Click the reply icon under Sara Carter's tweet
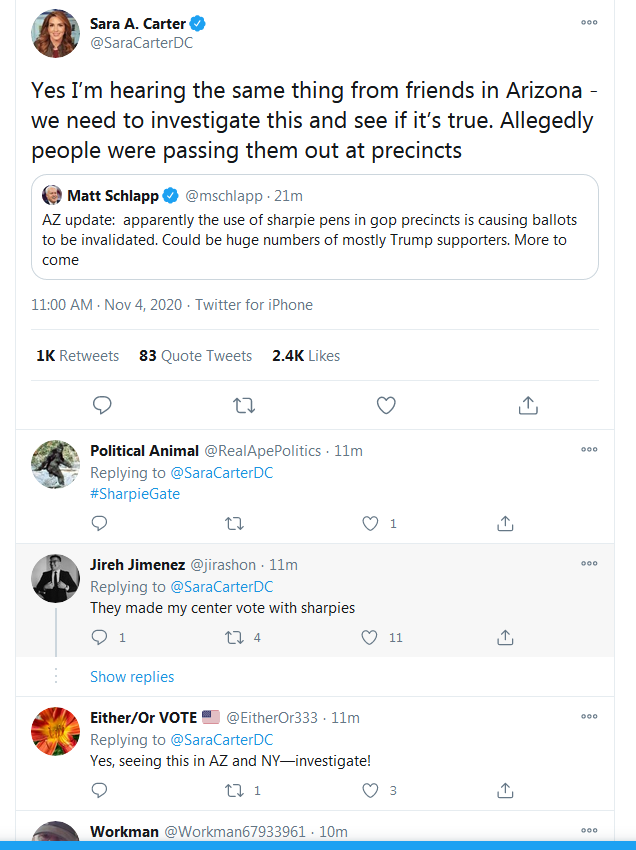The width and height of the screenshot is (636, 850). (x=102, y=405)
